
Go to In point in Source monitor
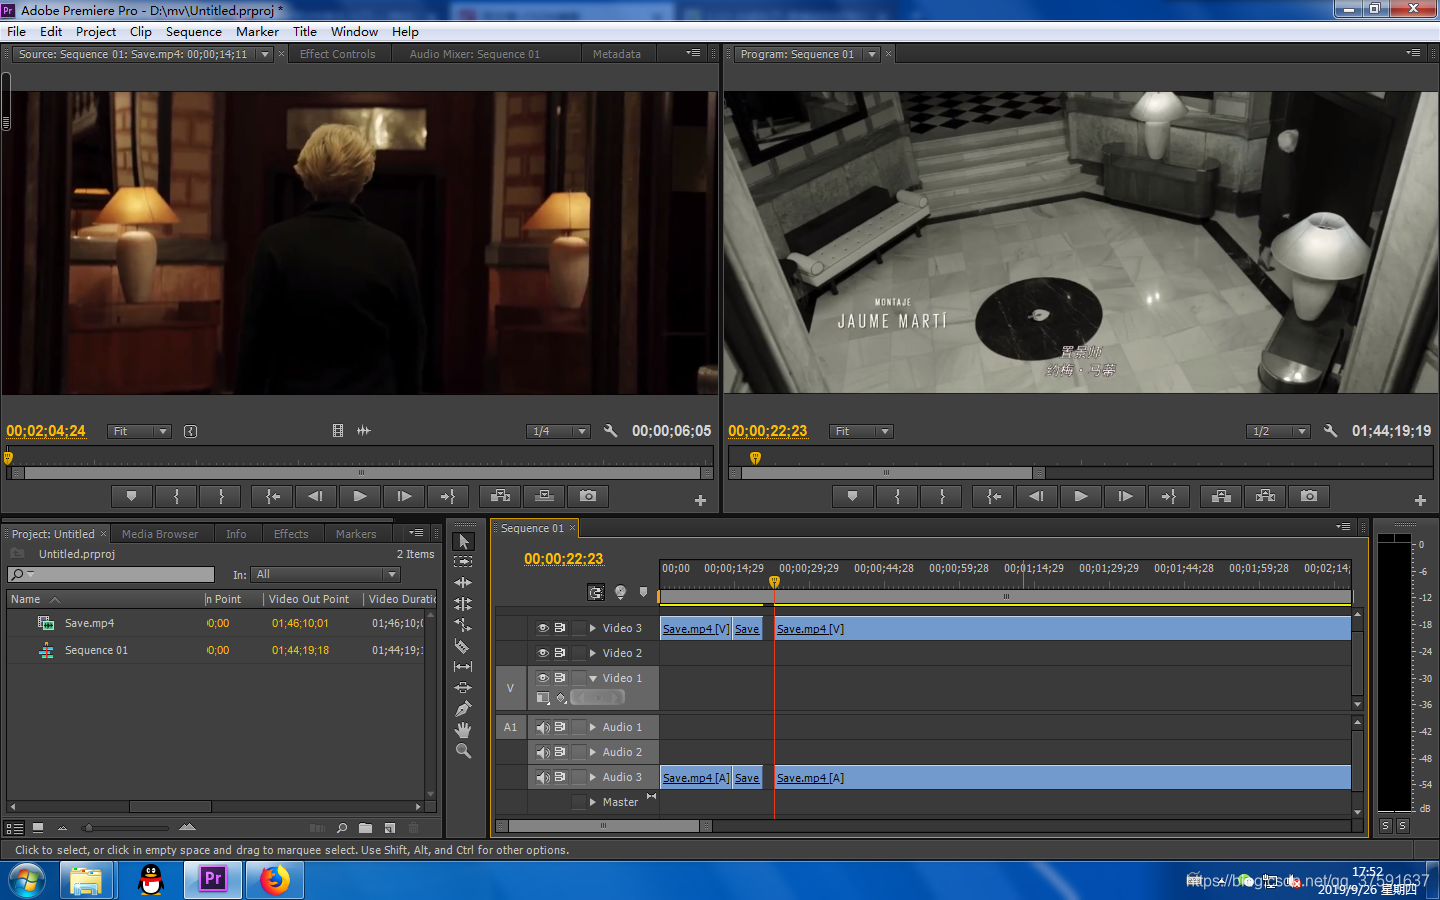click(272, 496)
